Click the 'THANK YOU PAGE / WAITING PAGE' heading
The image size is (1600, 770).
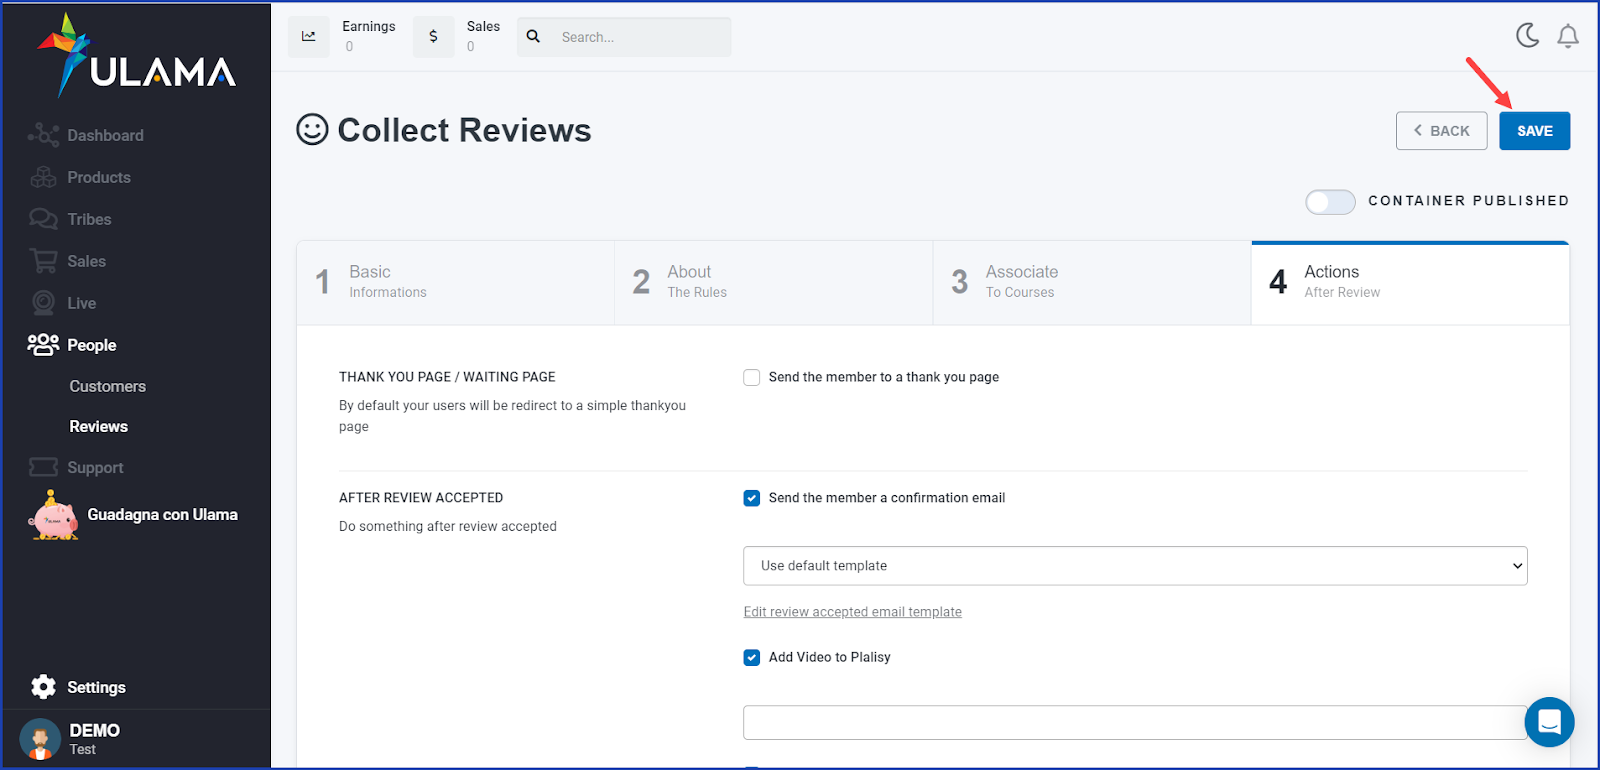[447, 377]
